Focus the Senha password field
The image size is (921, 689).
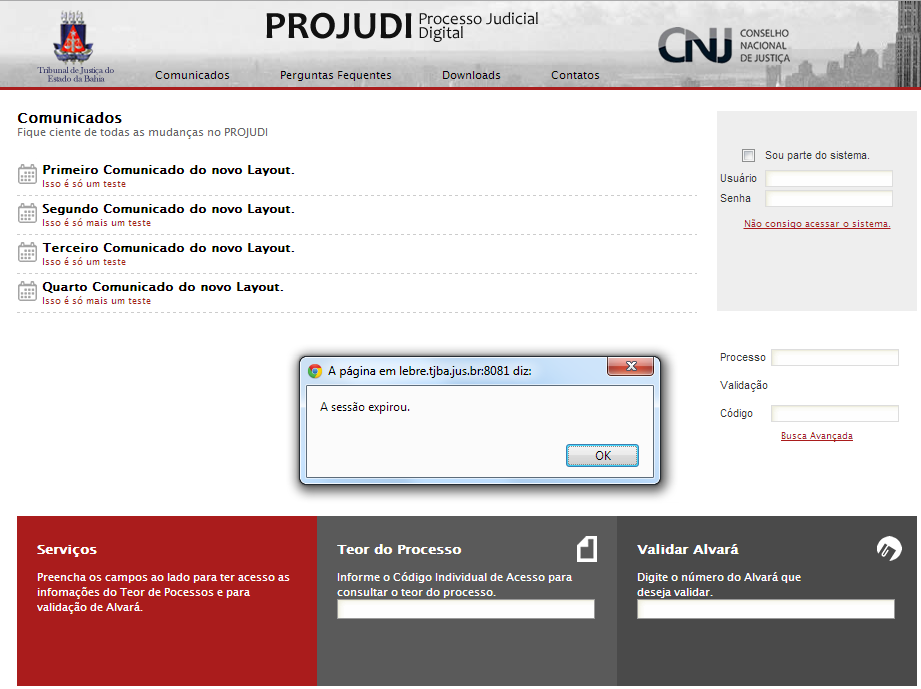click(829, 199)
